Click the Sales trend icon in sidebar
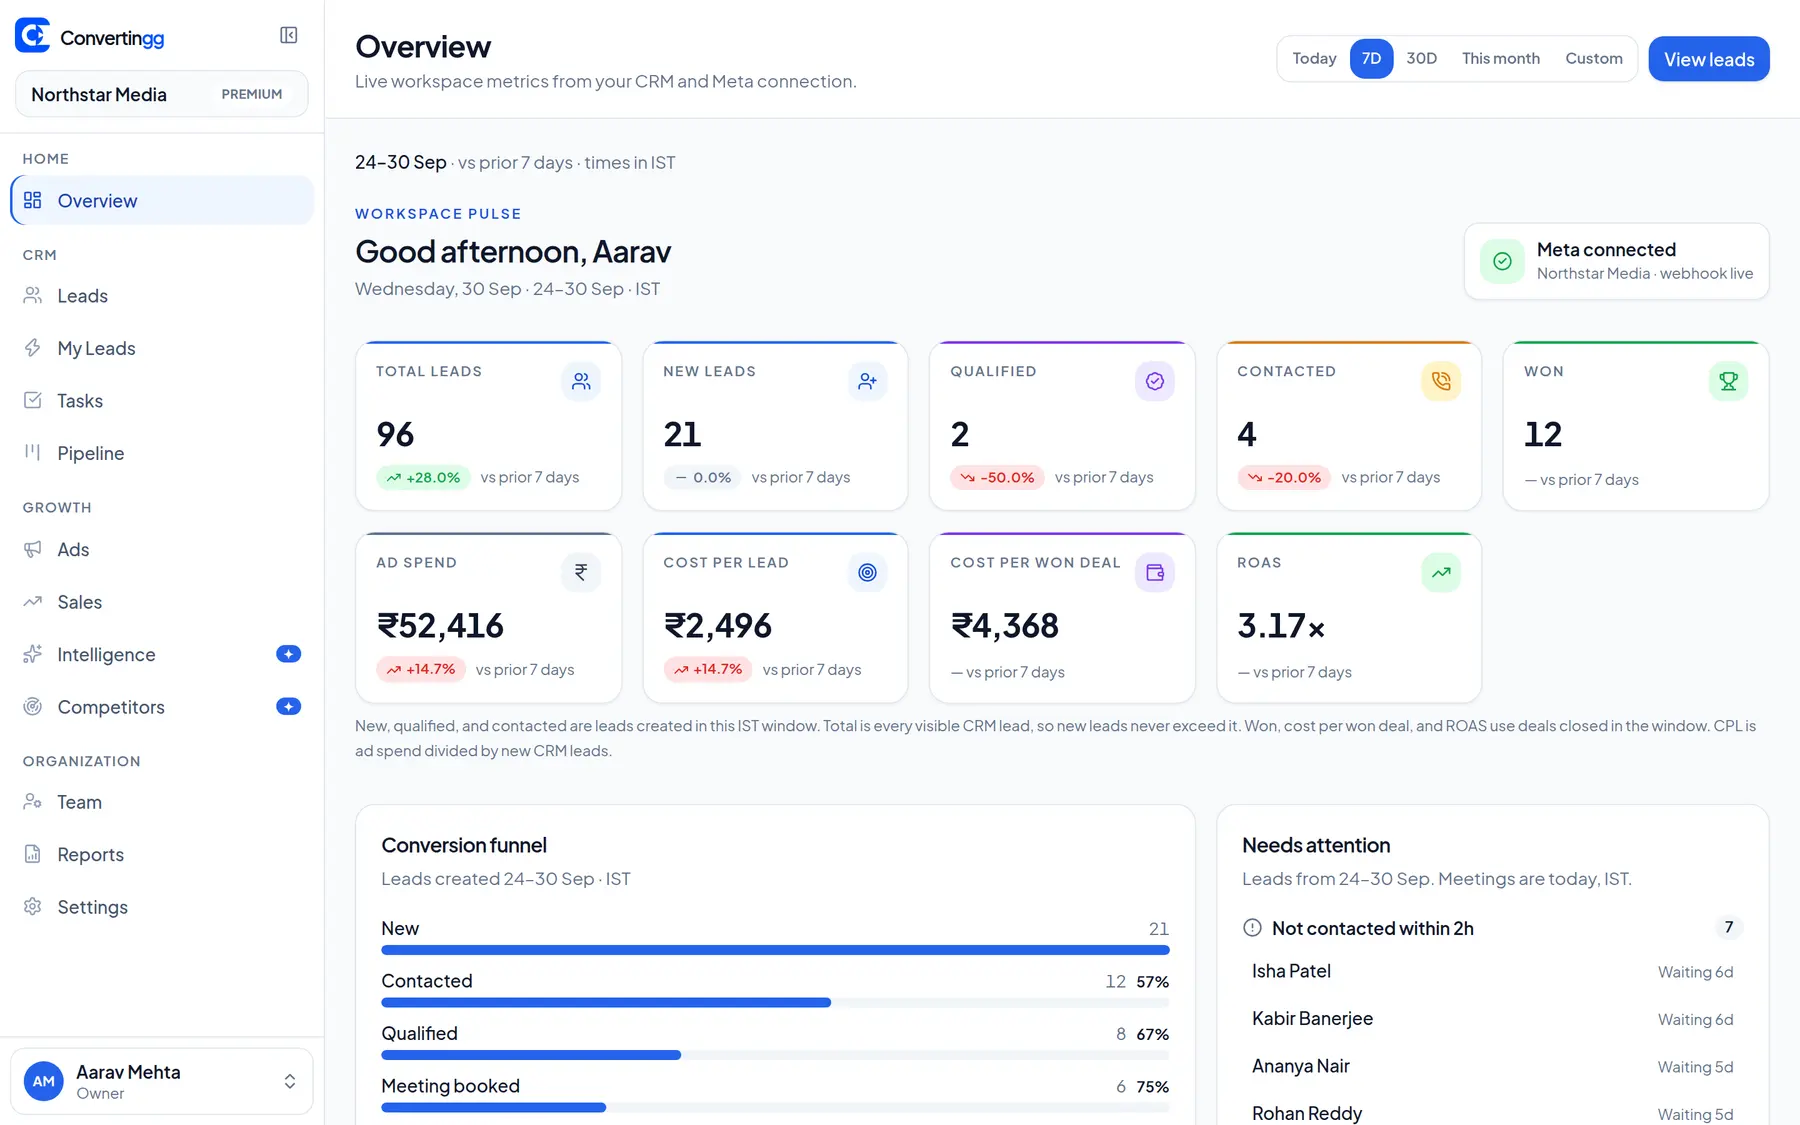 [33, 601]
